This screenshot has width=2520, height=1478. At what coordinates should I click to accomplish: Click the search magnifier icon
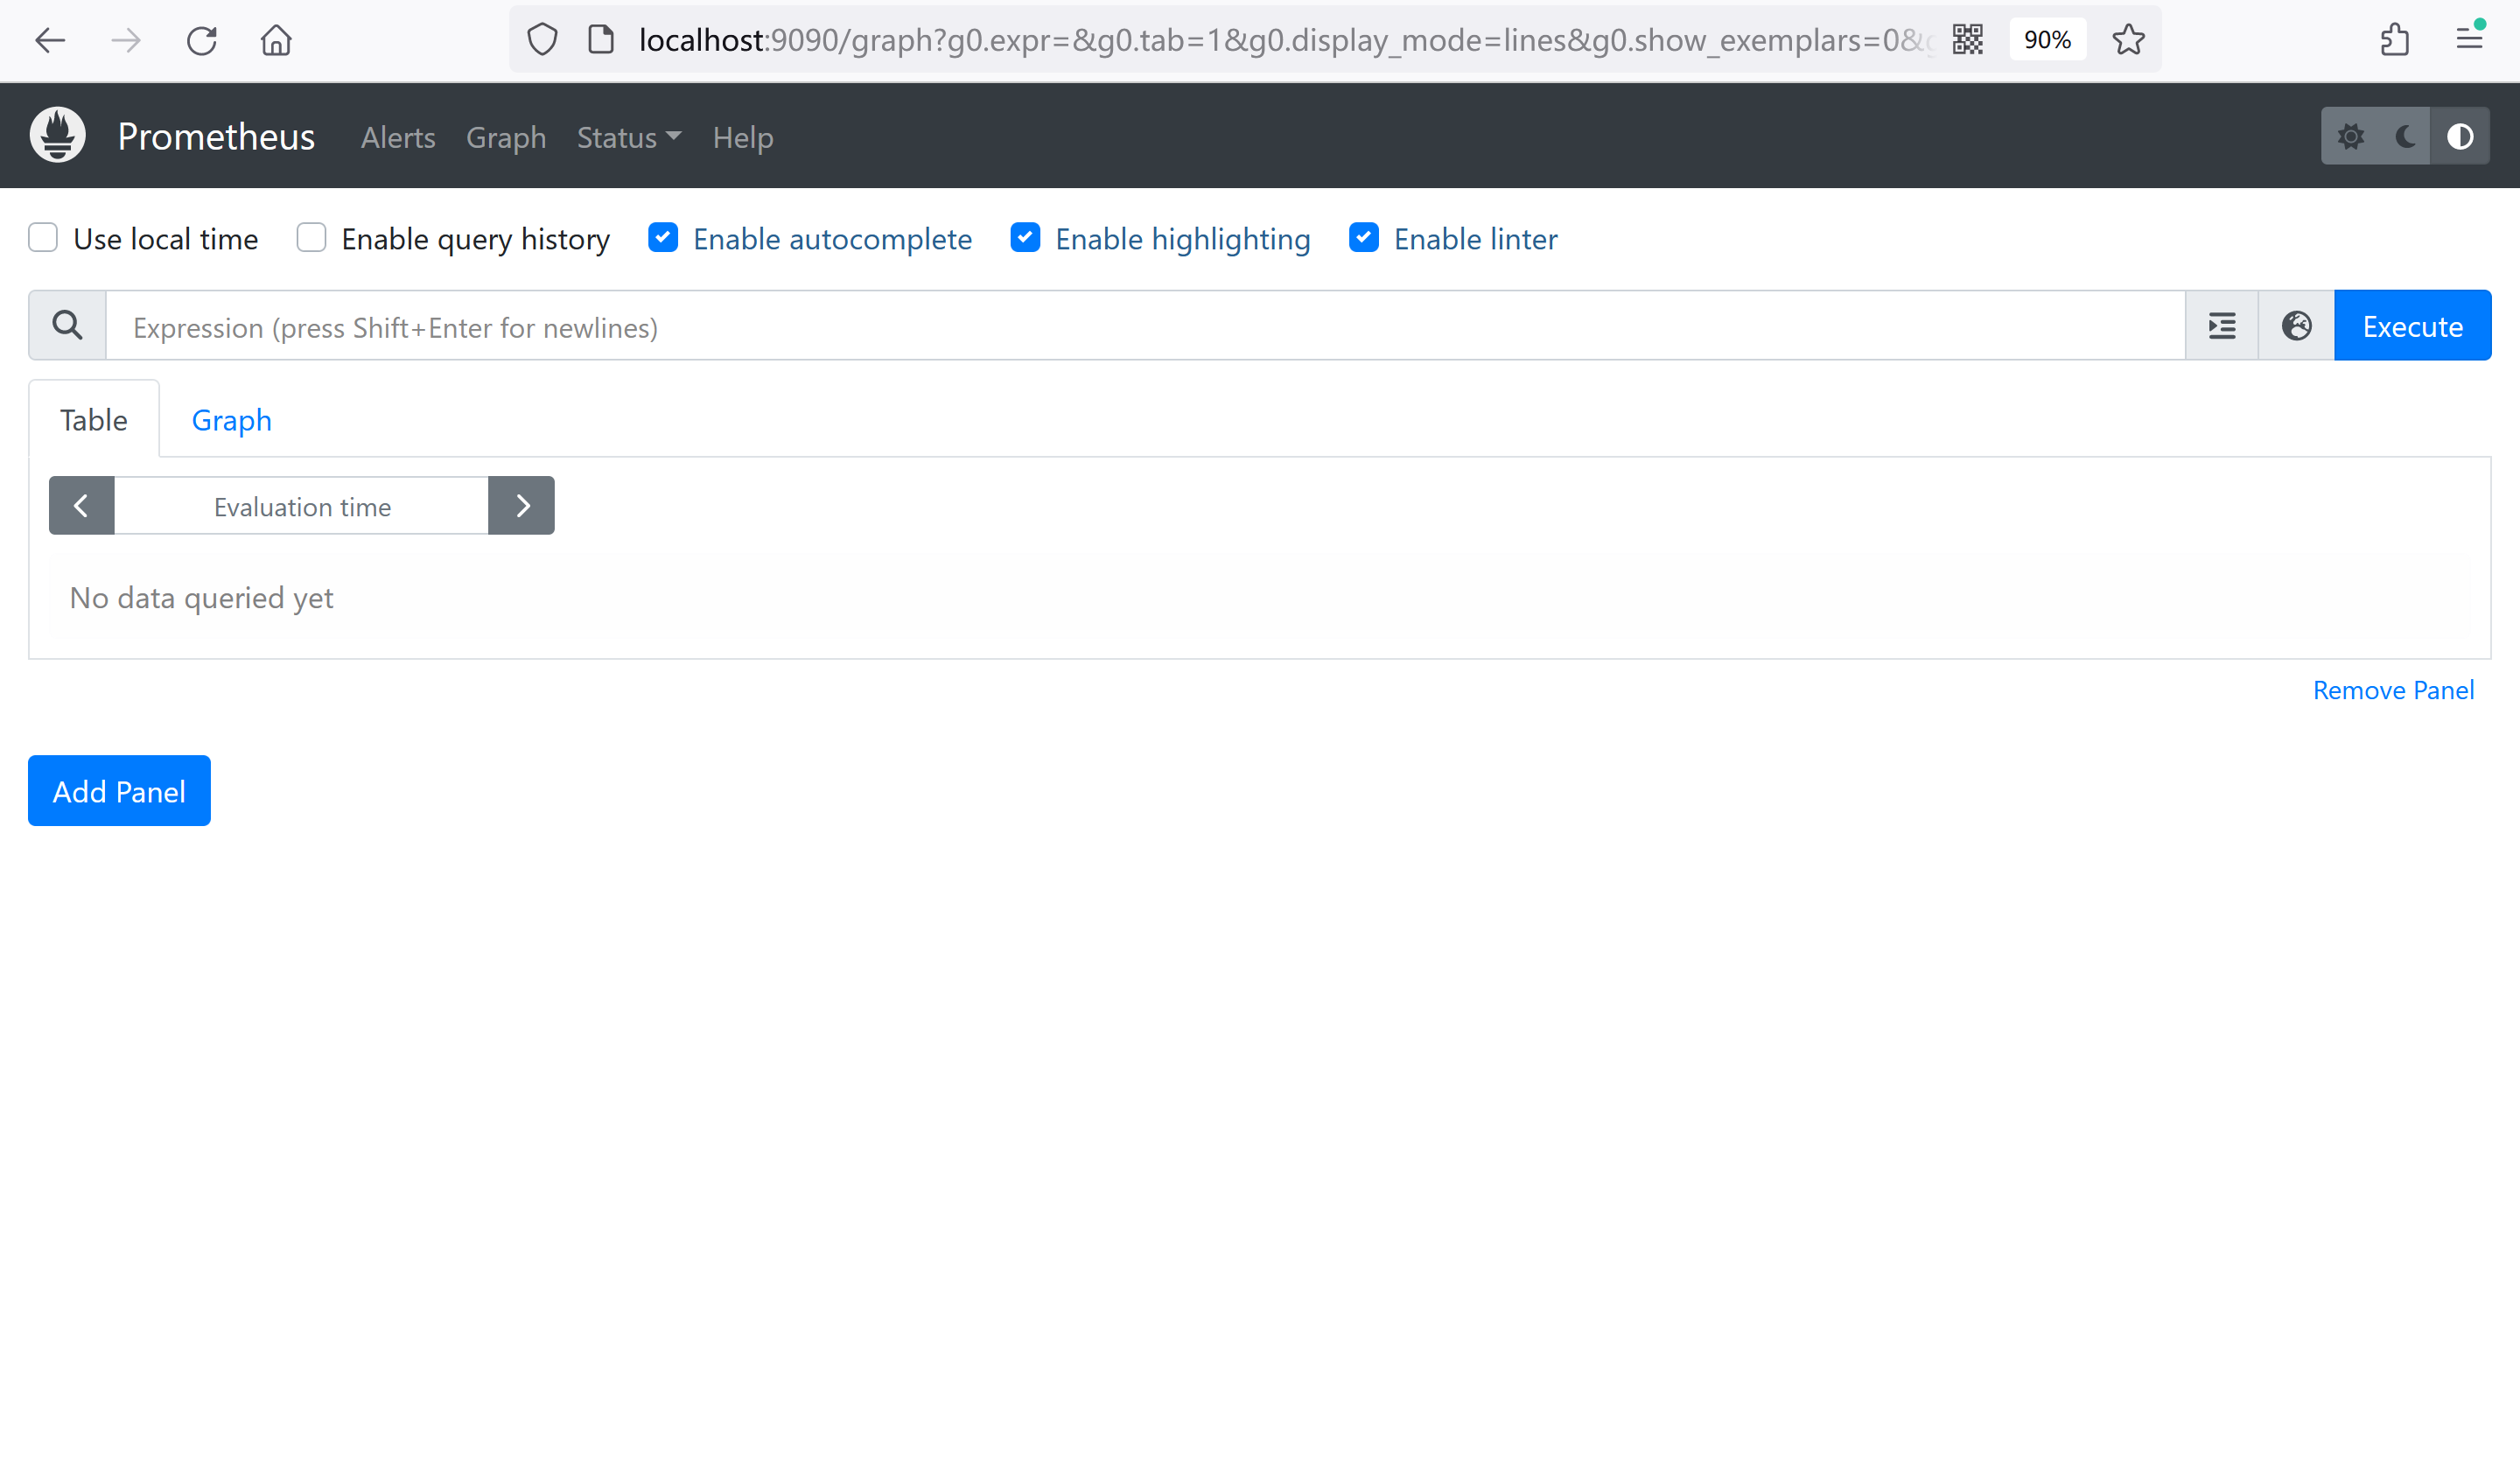click(x=67, y=326)
